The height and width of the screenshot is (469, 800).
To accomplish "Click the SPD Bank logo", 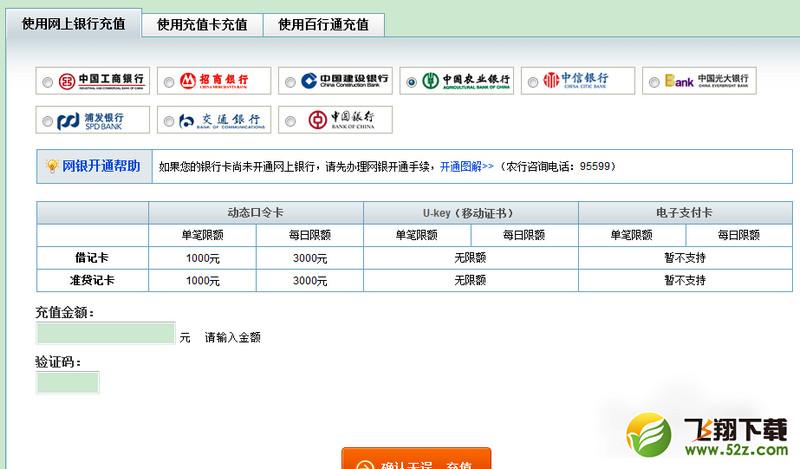I will pos(90,121).
